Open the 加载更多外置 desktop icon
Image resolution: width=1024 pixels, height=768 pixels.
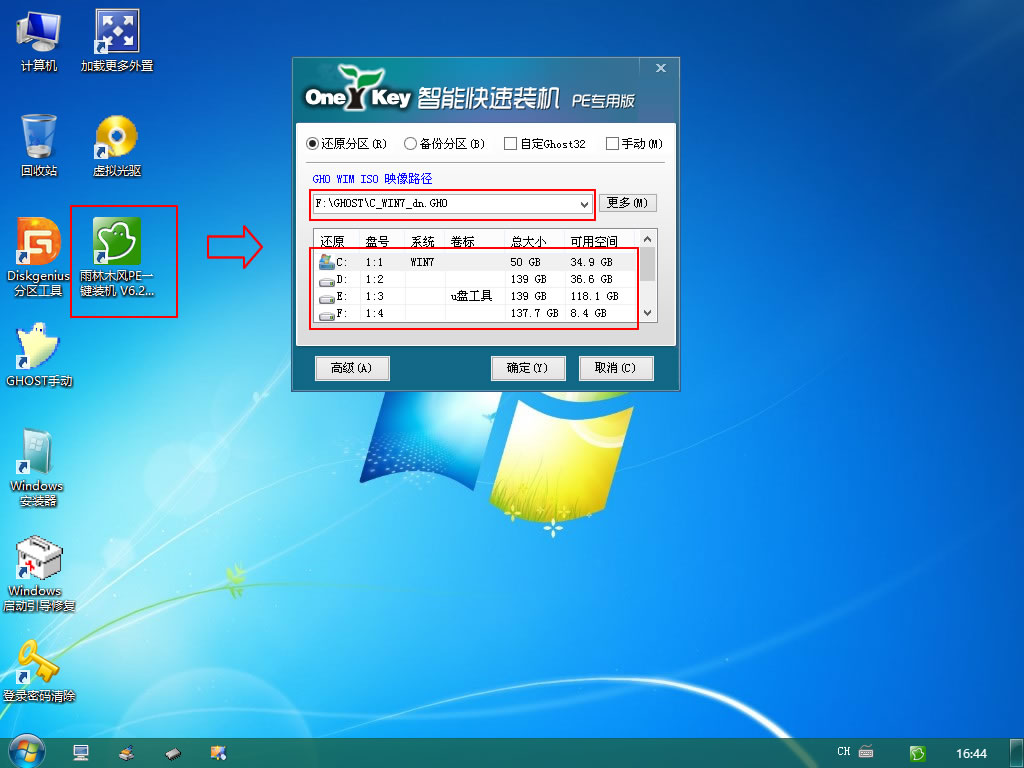[118, 32]
